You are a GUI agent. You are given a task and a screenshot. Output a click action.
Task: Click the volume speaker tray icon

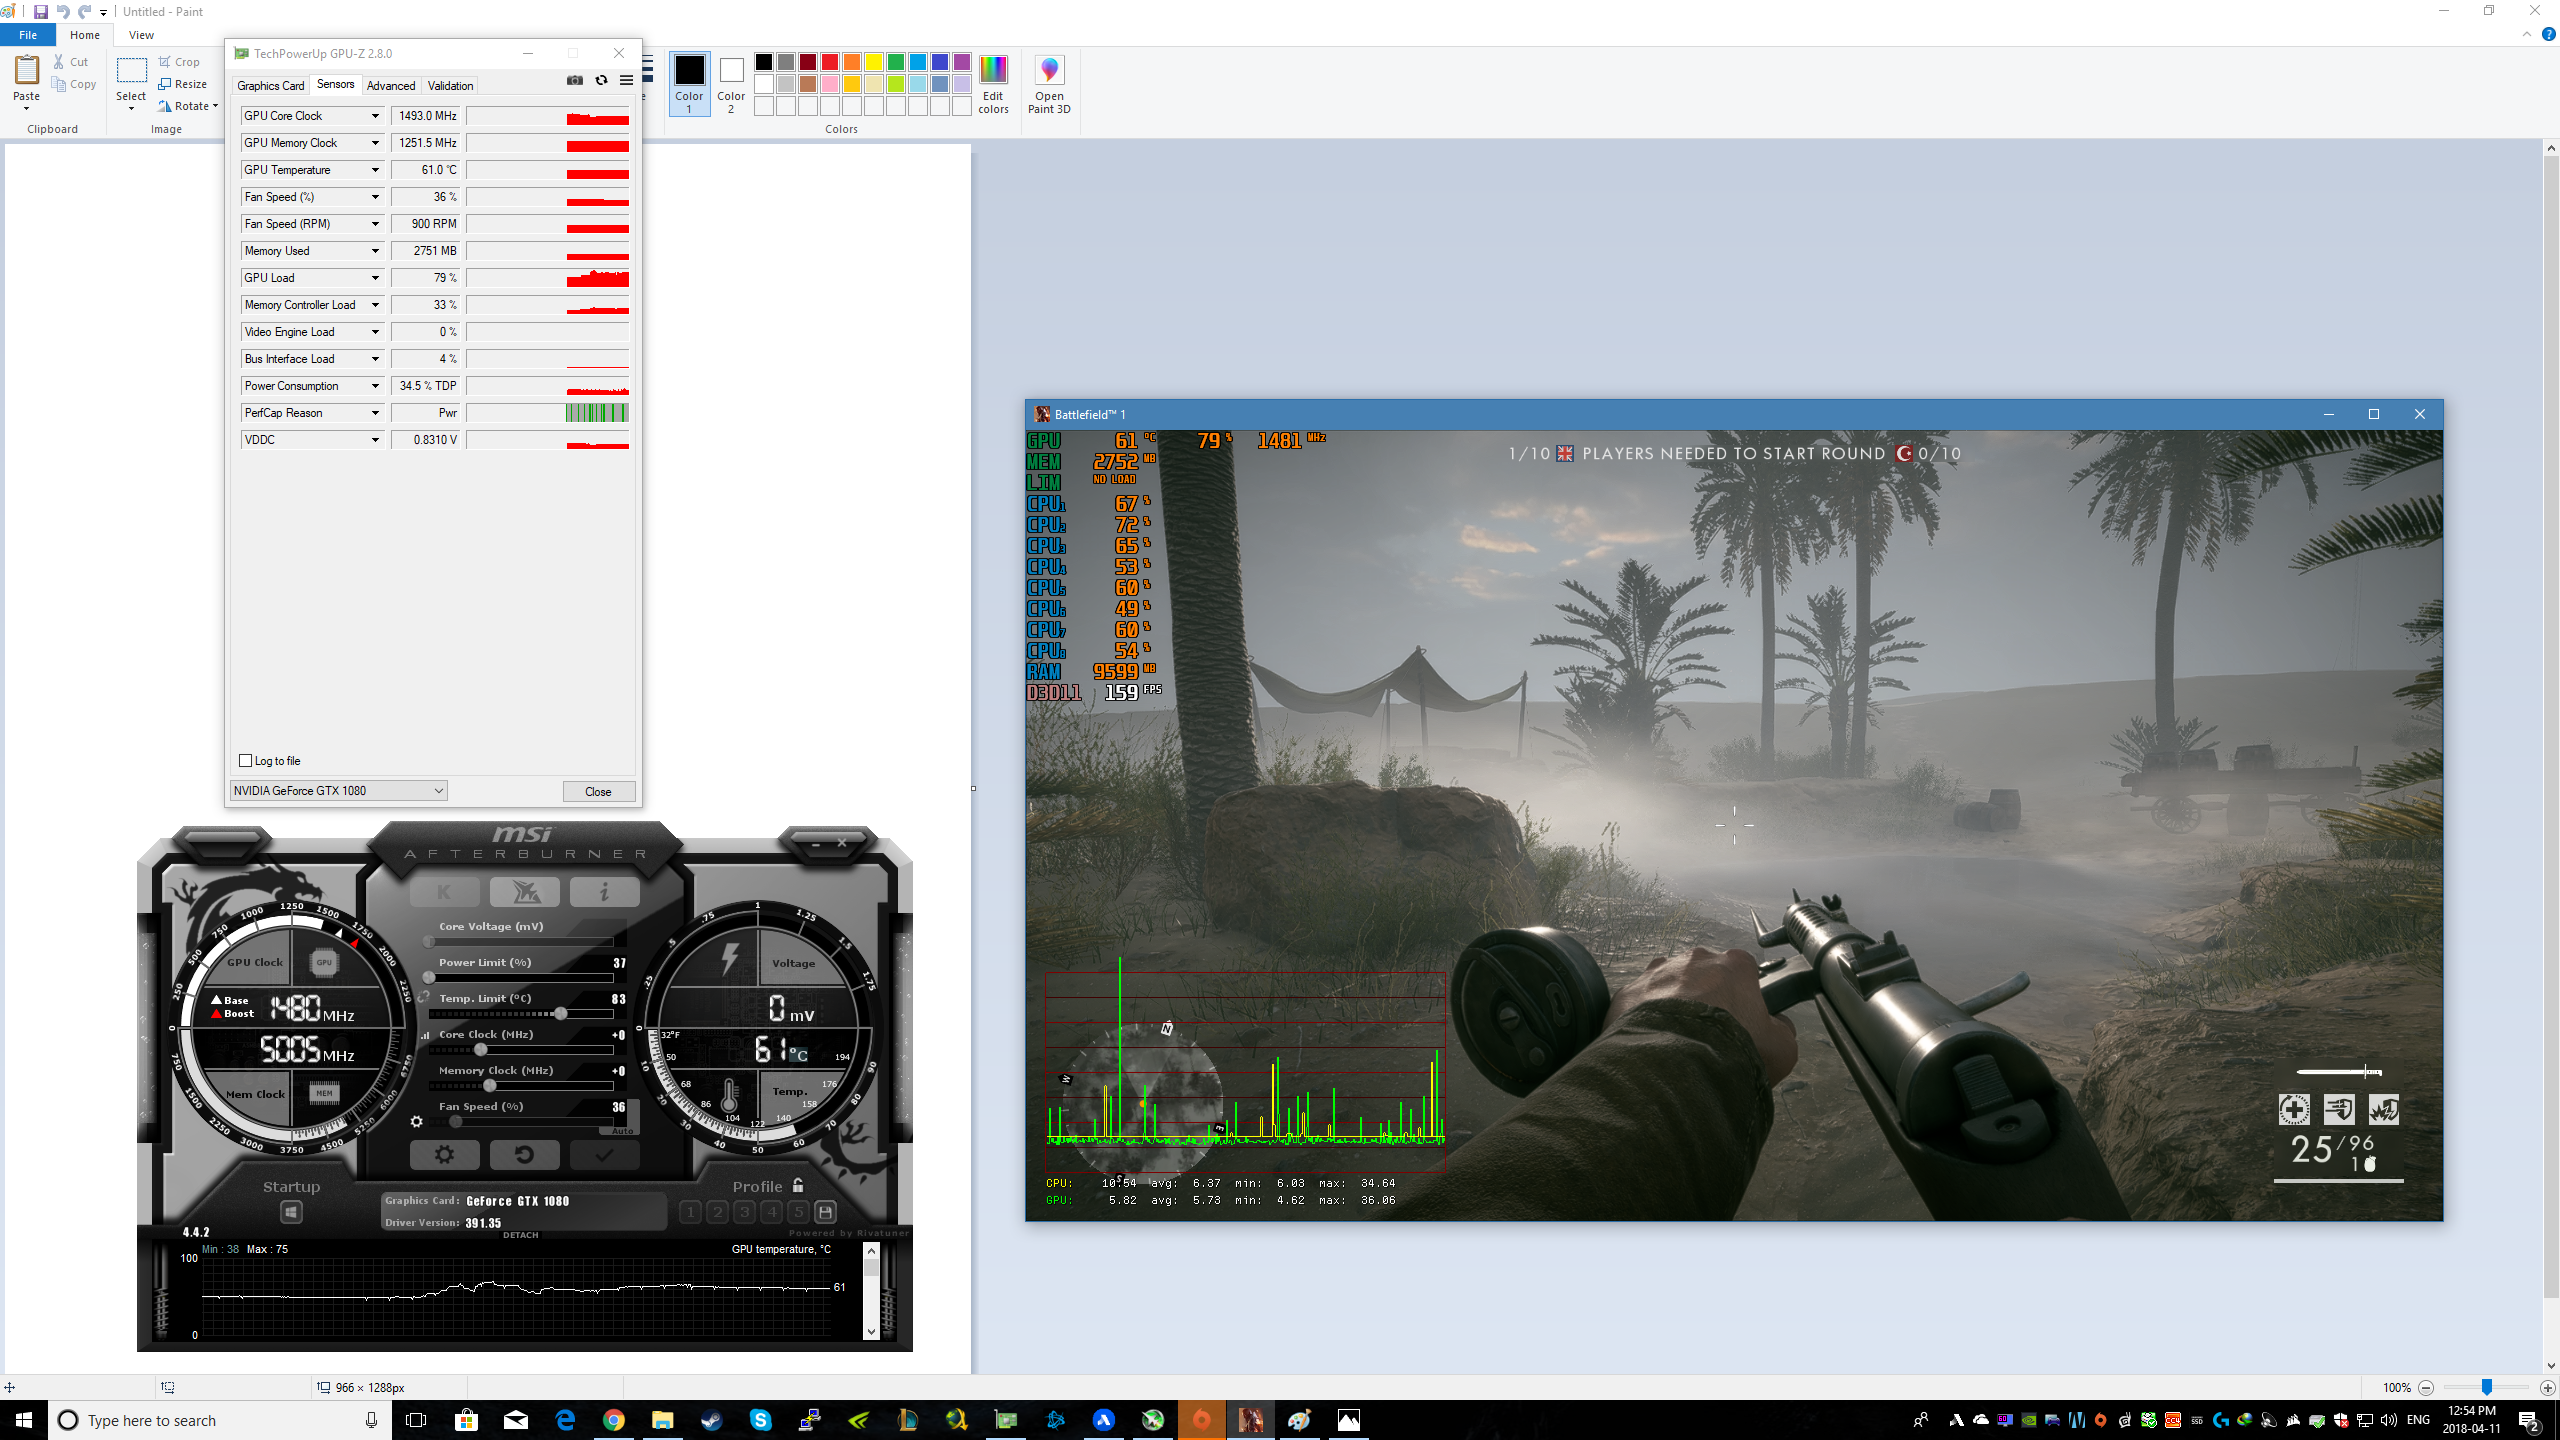pyautogui.click(x=2389, y=1420)
